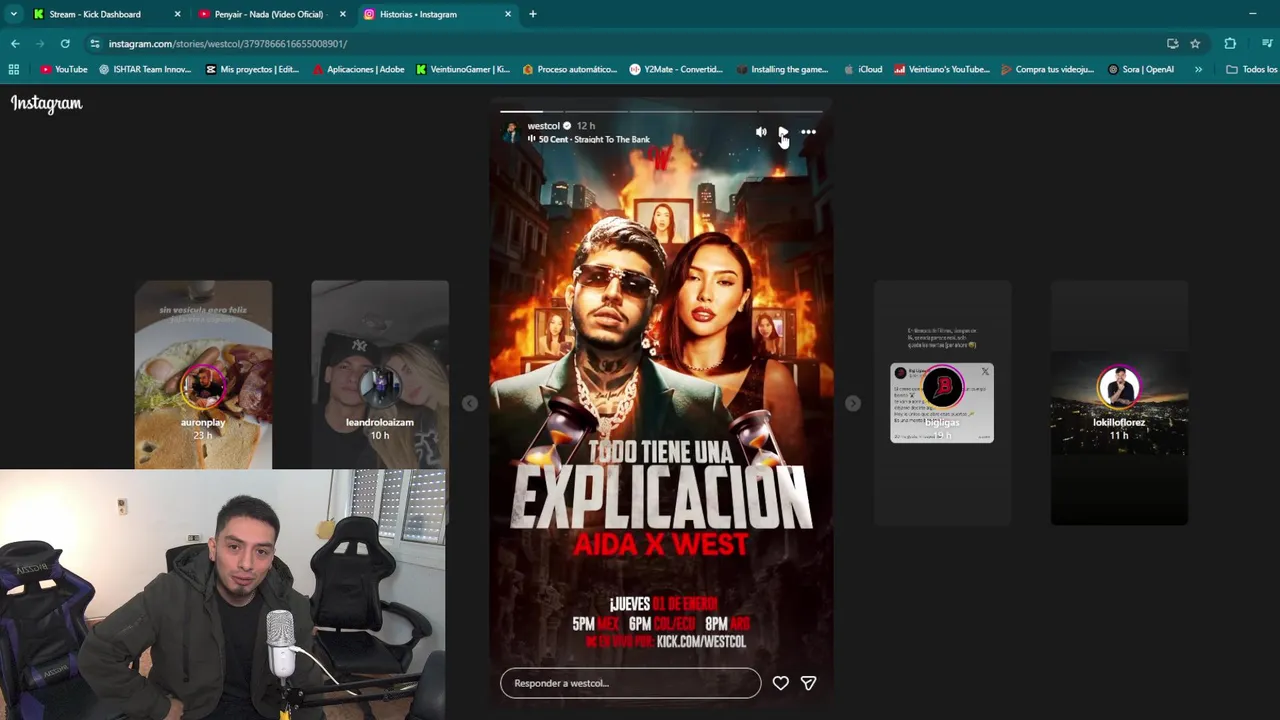Image resolution: width=1280 pixels, height=720 pixels.
Task: Open the YouTube bookmark
Action: pos(64,70)
